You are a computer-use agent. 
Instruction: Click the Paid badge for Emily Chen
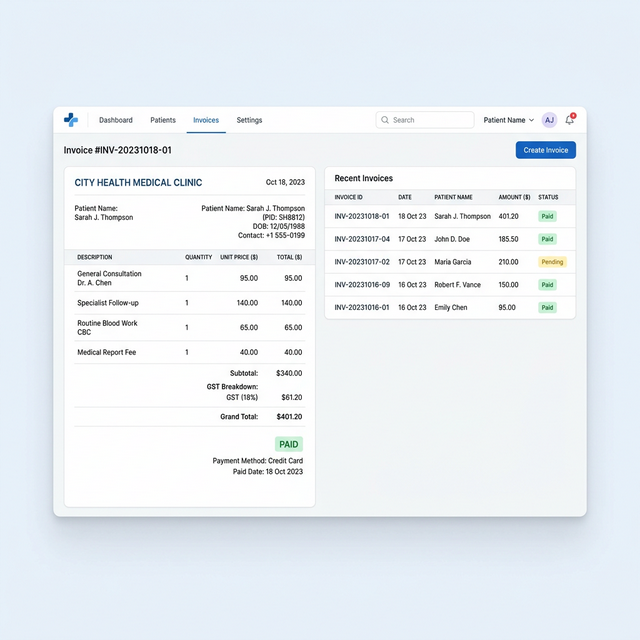coord(547,308)
